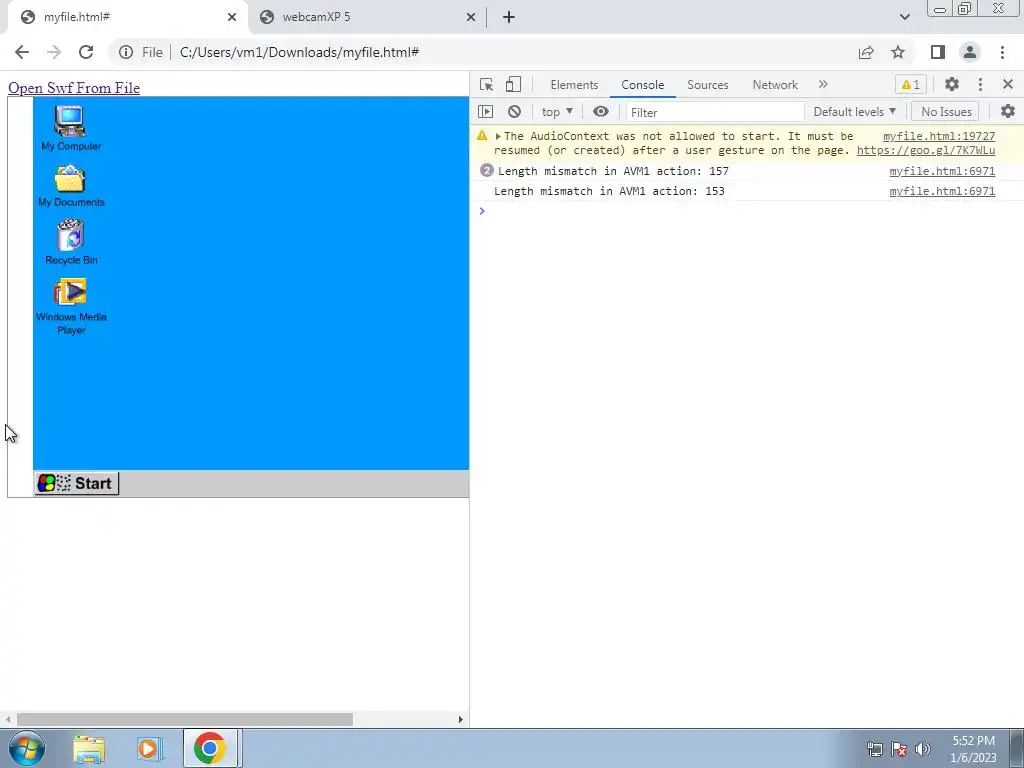The image size is (1024, 768).
Task: Close the DevTools panel
Action: (1008, 84)
